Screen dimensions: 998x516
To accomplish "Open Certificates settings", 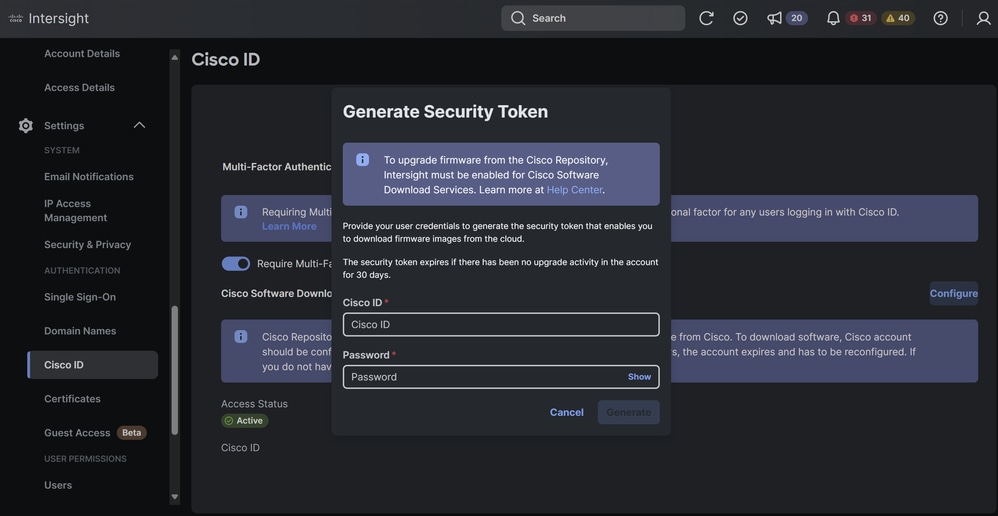I will coord(73,399).
